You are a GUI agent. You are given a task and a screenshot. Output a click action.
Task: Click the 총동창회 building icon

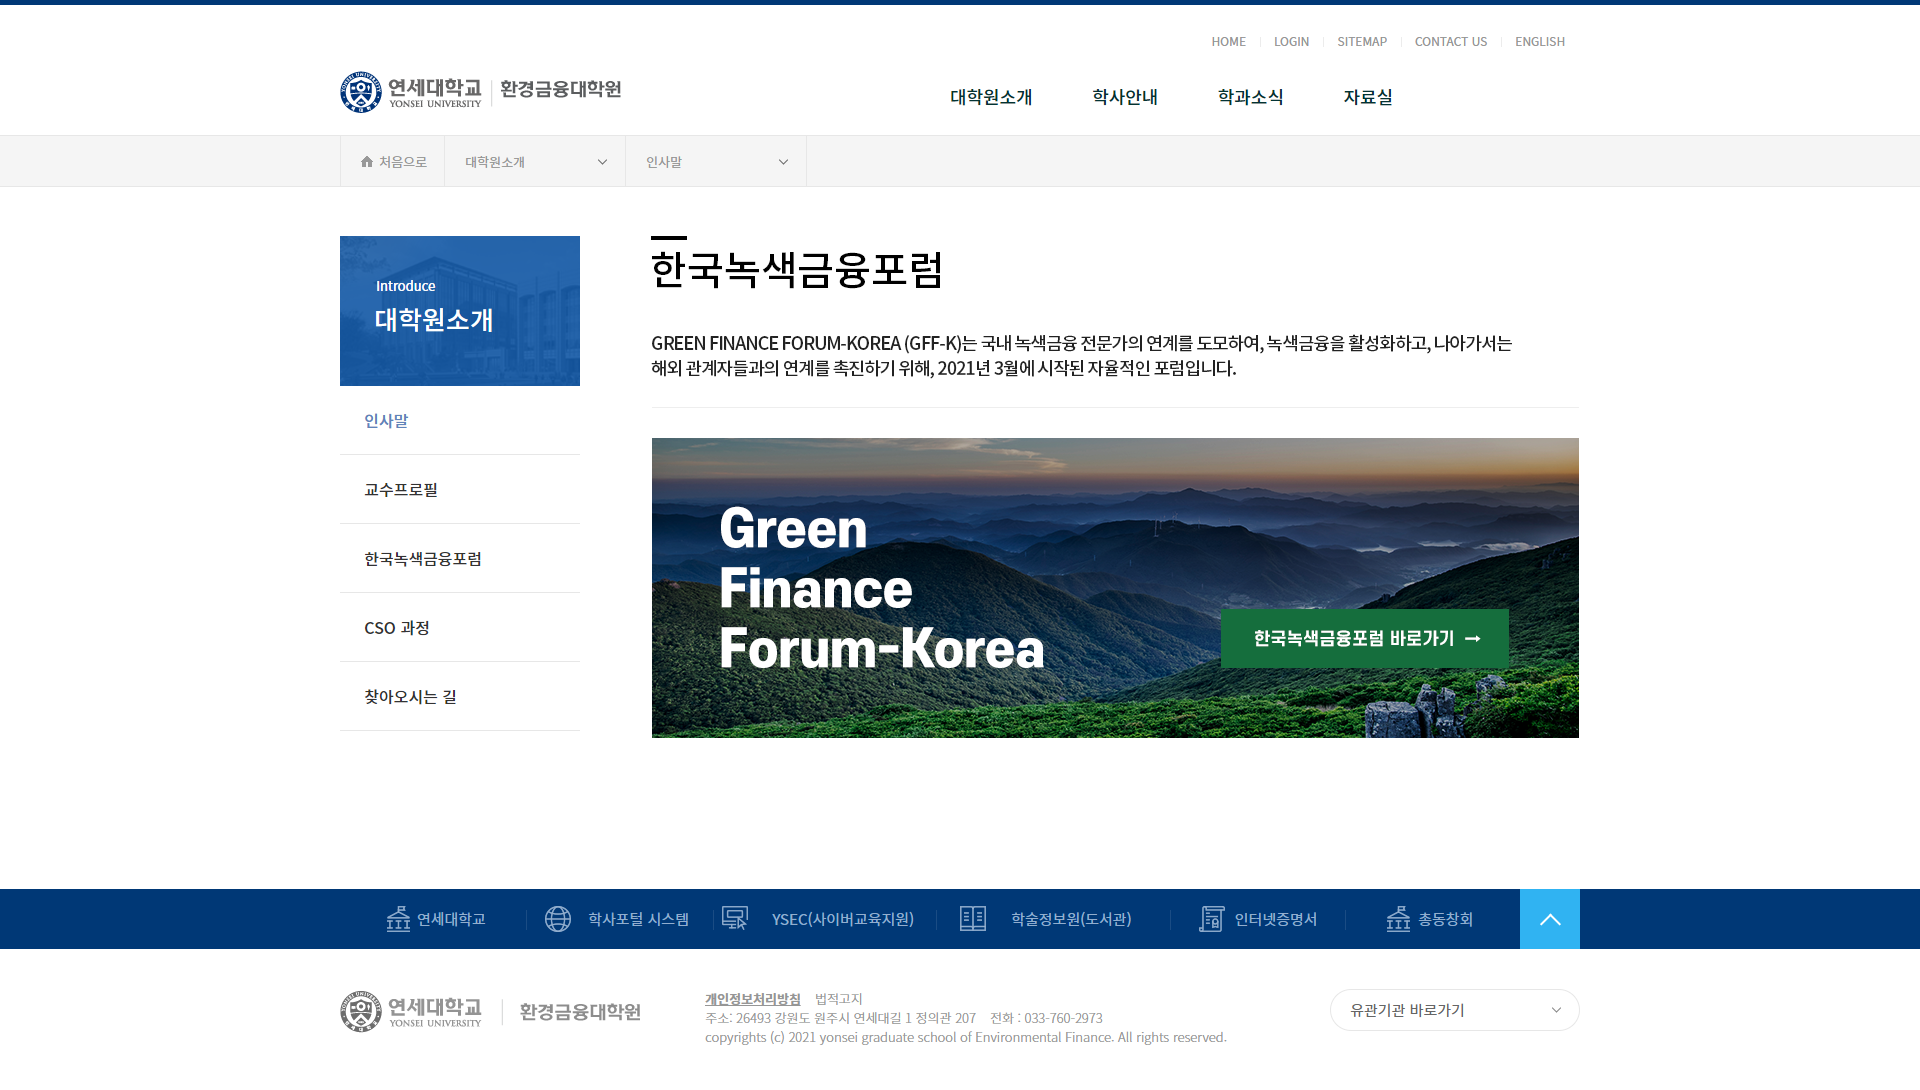click(x=1398, y=919)
